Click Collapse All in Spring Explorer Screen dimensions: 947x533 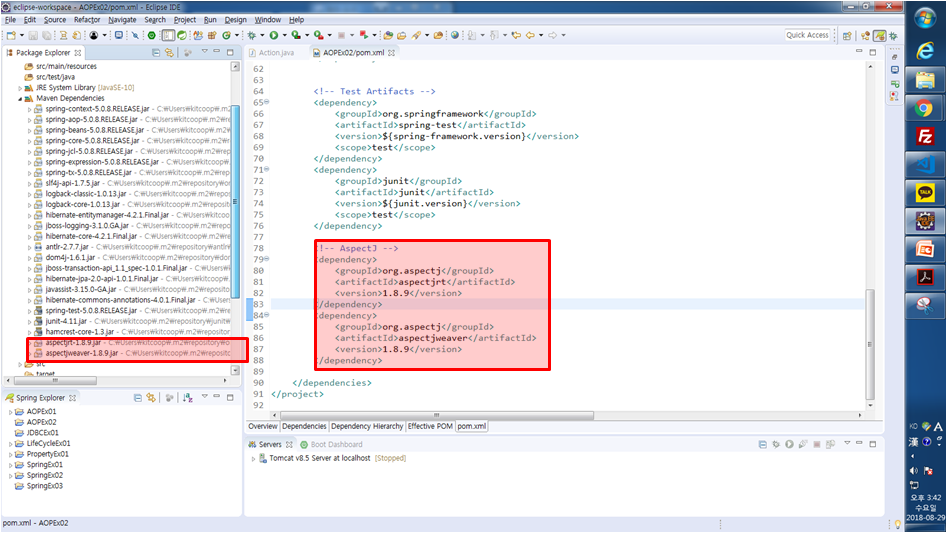138,398
